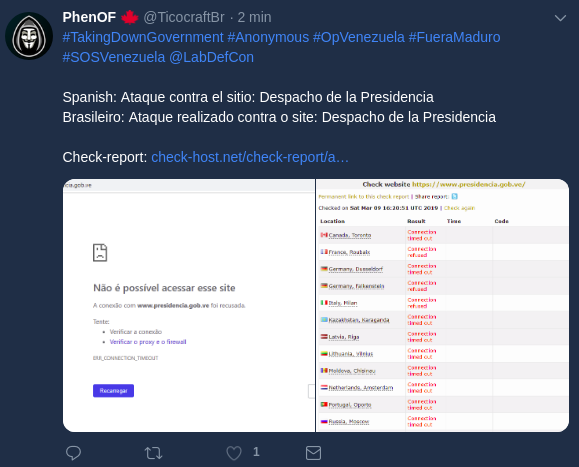Expand the tweet options chevron menu

click(560, 18)
